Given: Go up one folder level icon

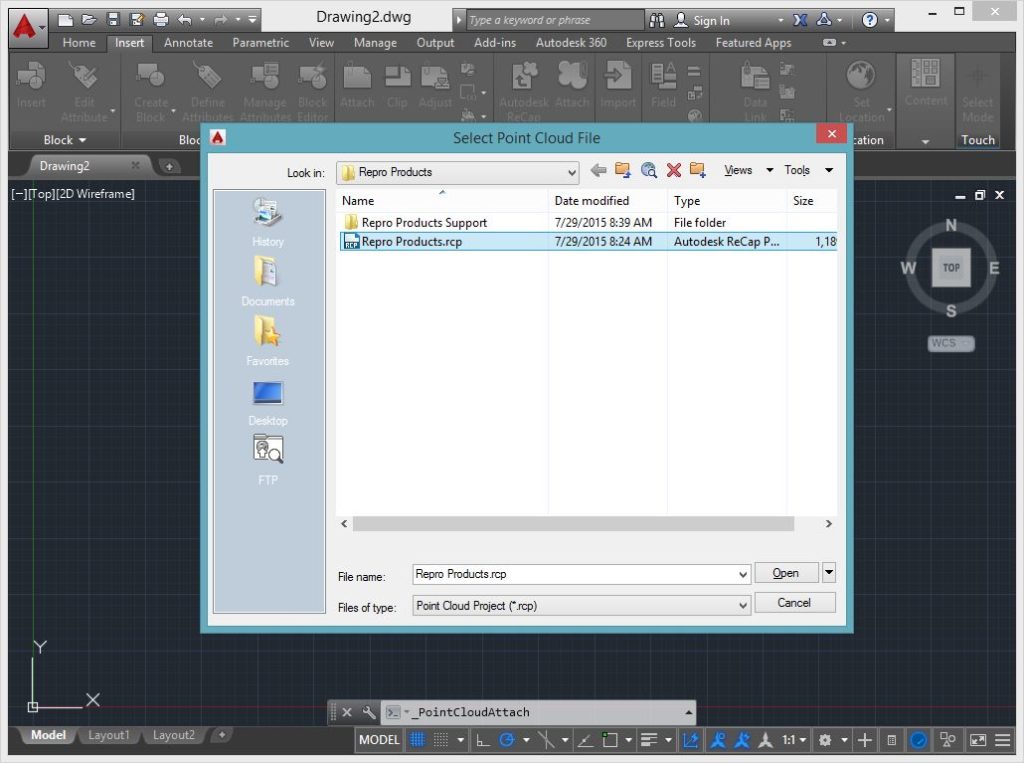Looking at the screenshot, I should [x=623, y=170].
